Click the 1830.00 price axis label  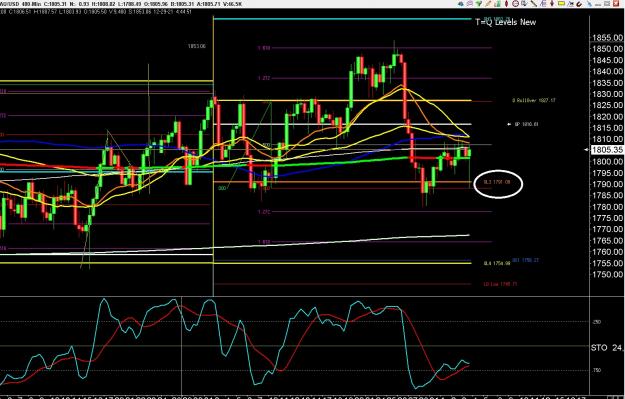point(607,94)
